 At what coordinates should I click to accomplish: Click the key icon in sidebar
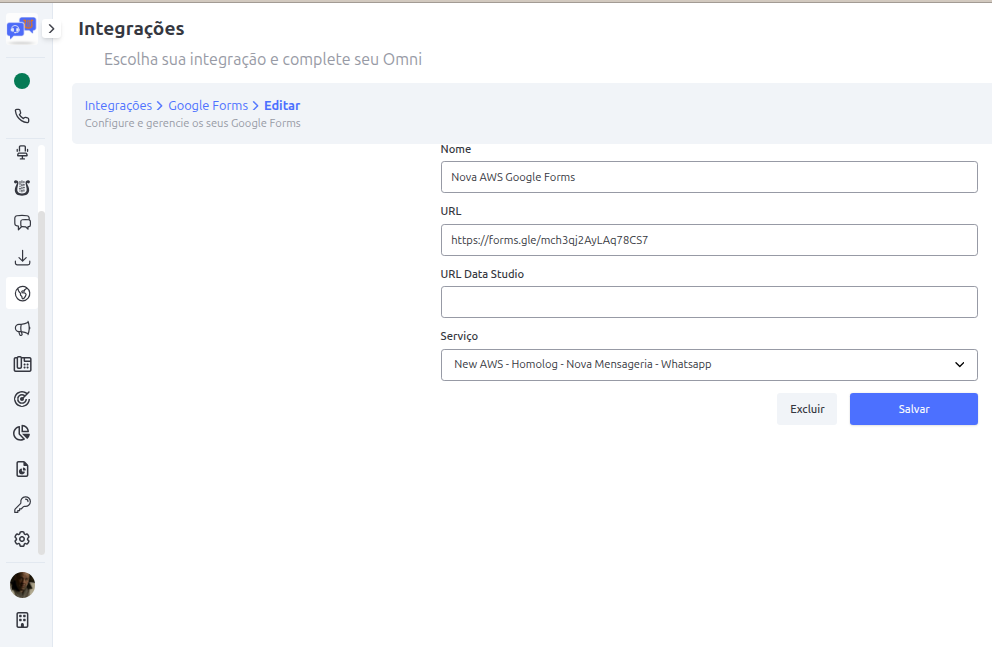(x=22, y=504)
